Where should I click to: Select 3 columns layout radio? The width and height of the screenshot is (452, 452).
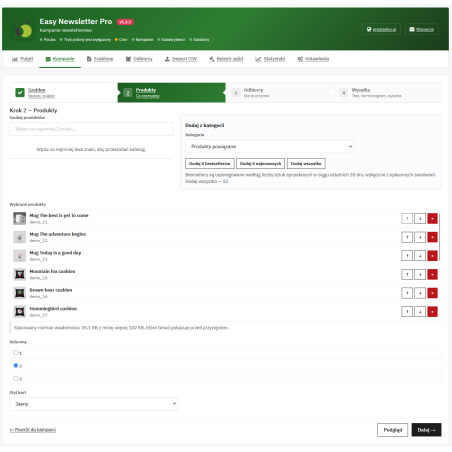[x=15, y=378]
